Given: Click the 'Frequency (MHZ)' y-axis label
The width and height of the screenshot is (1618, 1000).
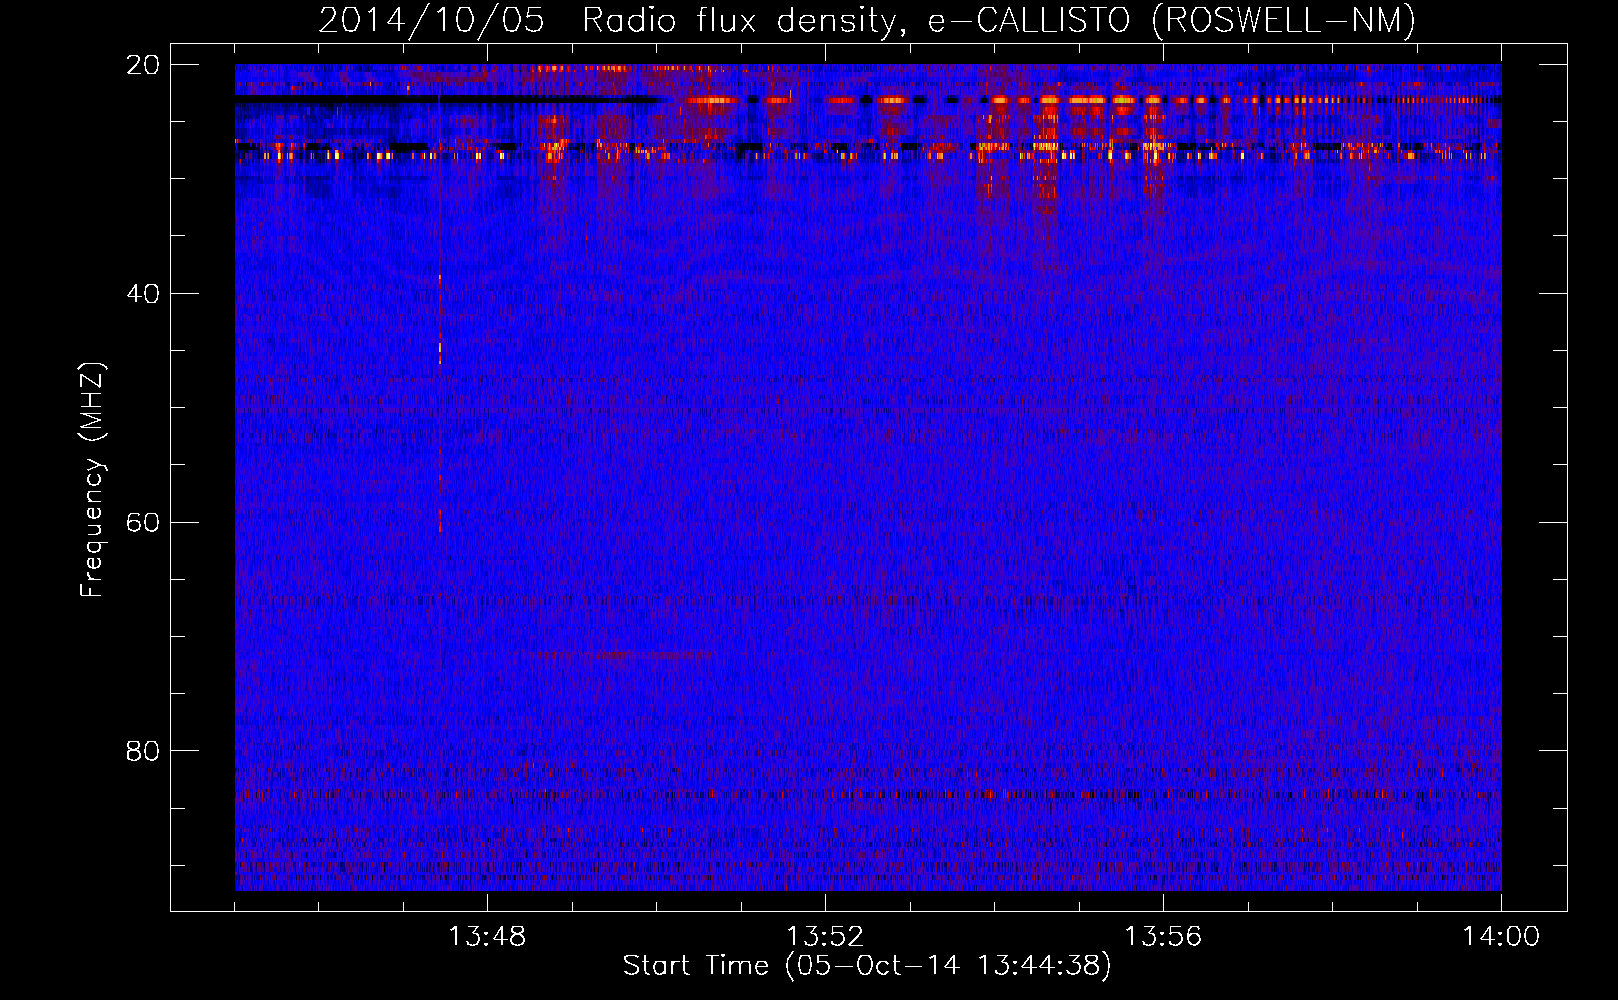Looking at the screenshot, I should (91, 480).
